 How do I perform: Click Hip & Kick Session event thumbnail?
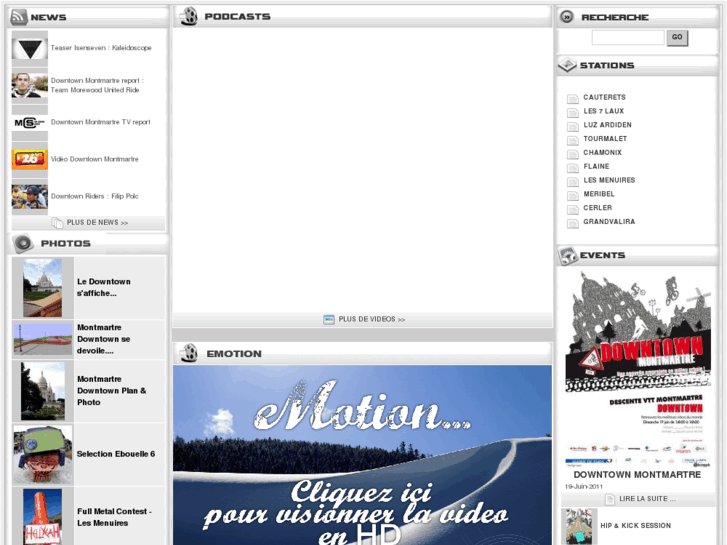pyautogui.click(x=579, y=526)
